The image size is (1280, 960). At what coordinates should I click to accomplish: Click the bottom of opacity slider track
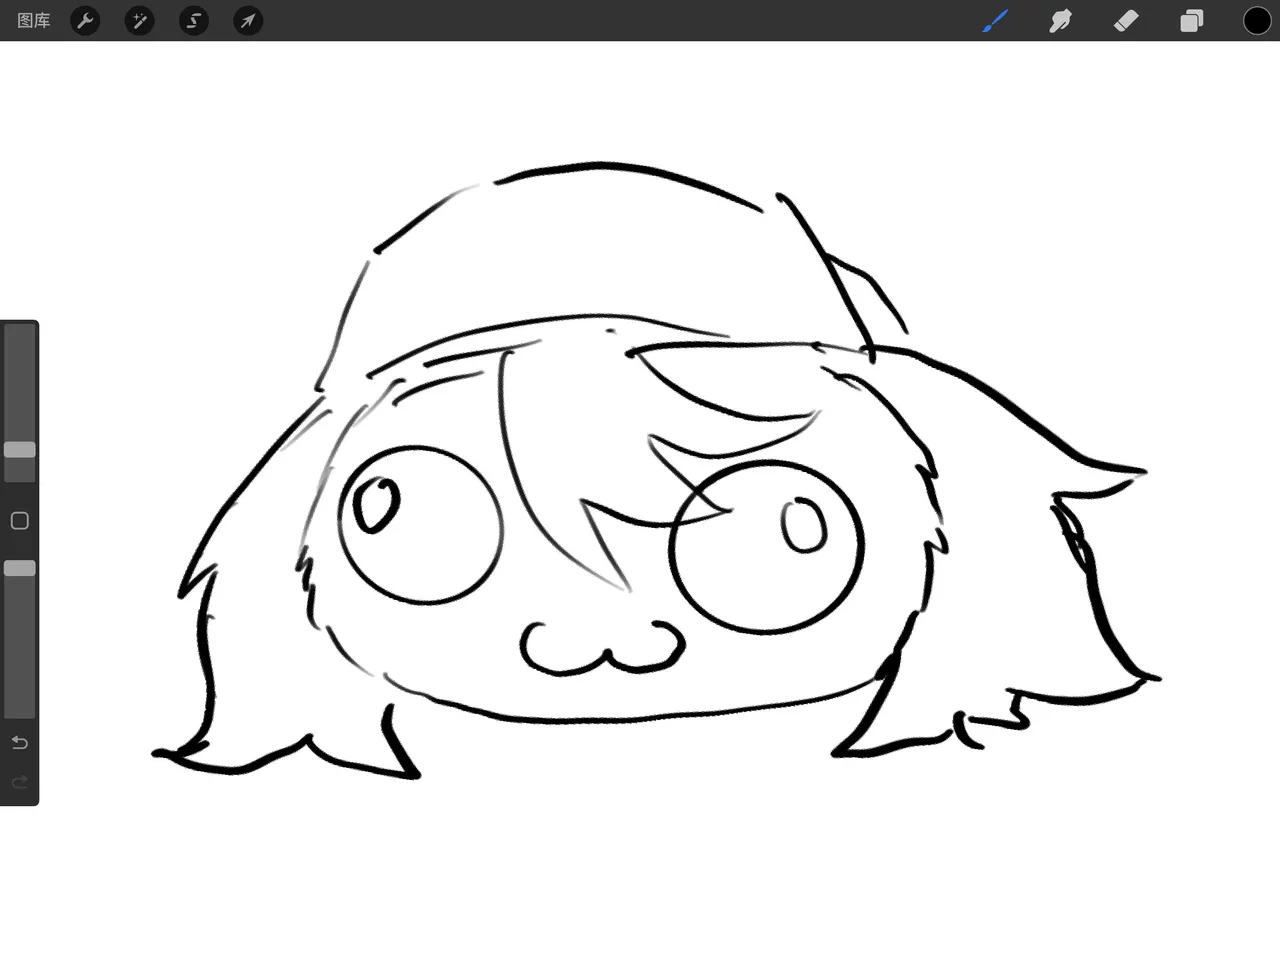[20, 708]
